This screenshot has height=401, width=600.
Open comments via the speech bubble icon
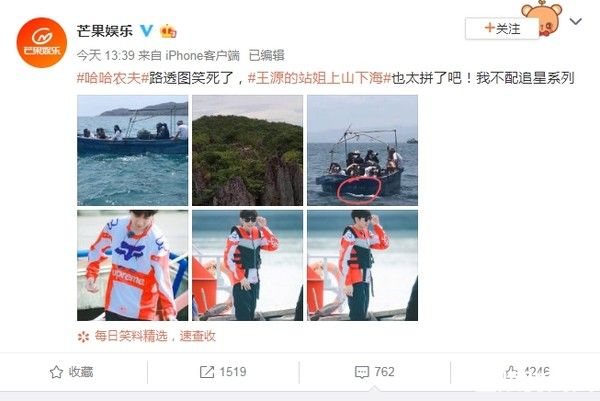tap(362, 372)
